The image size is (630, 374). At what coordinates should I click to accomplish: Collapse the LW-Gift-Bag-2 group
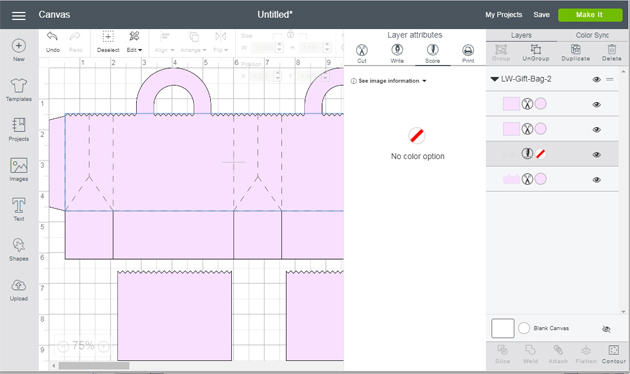(494, 79)
